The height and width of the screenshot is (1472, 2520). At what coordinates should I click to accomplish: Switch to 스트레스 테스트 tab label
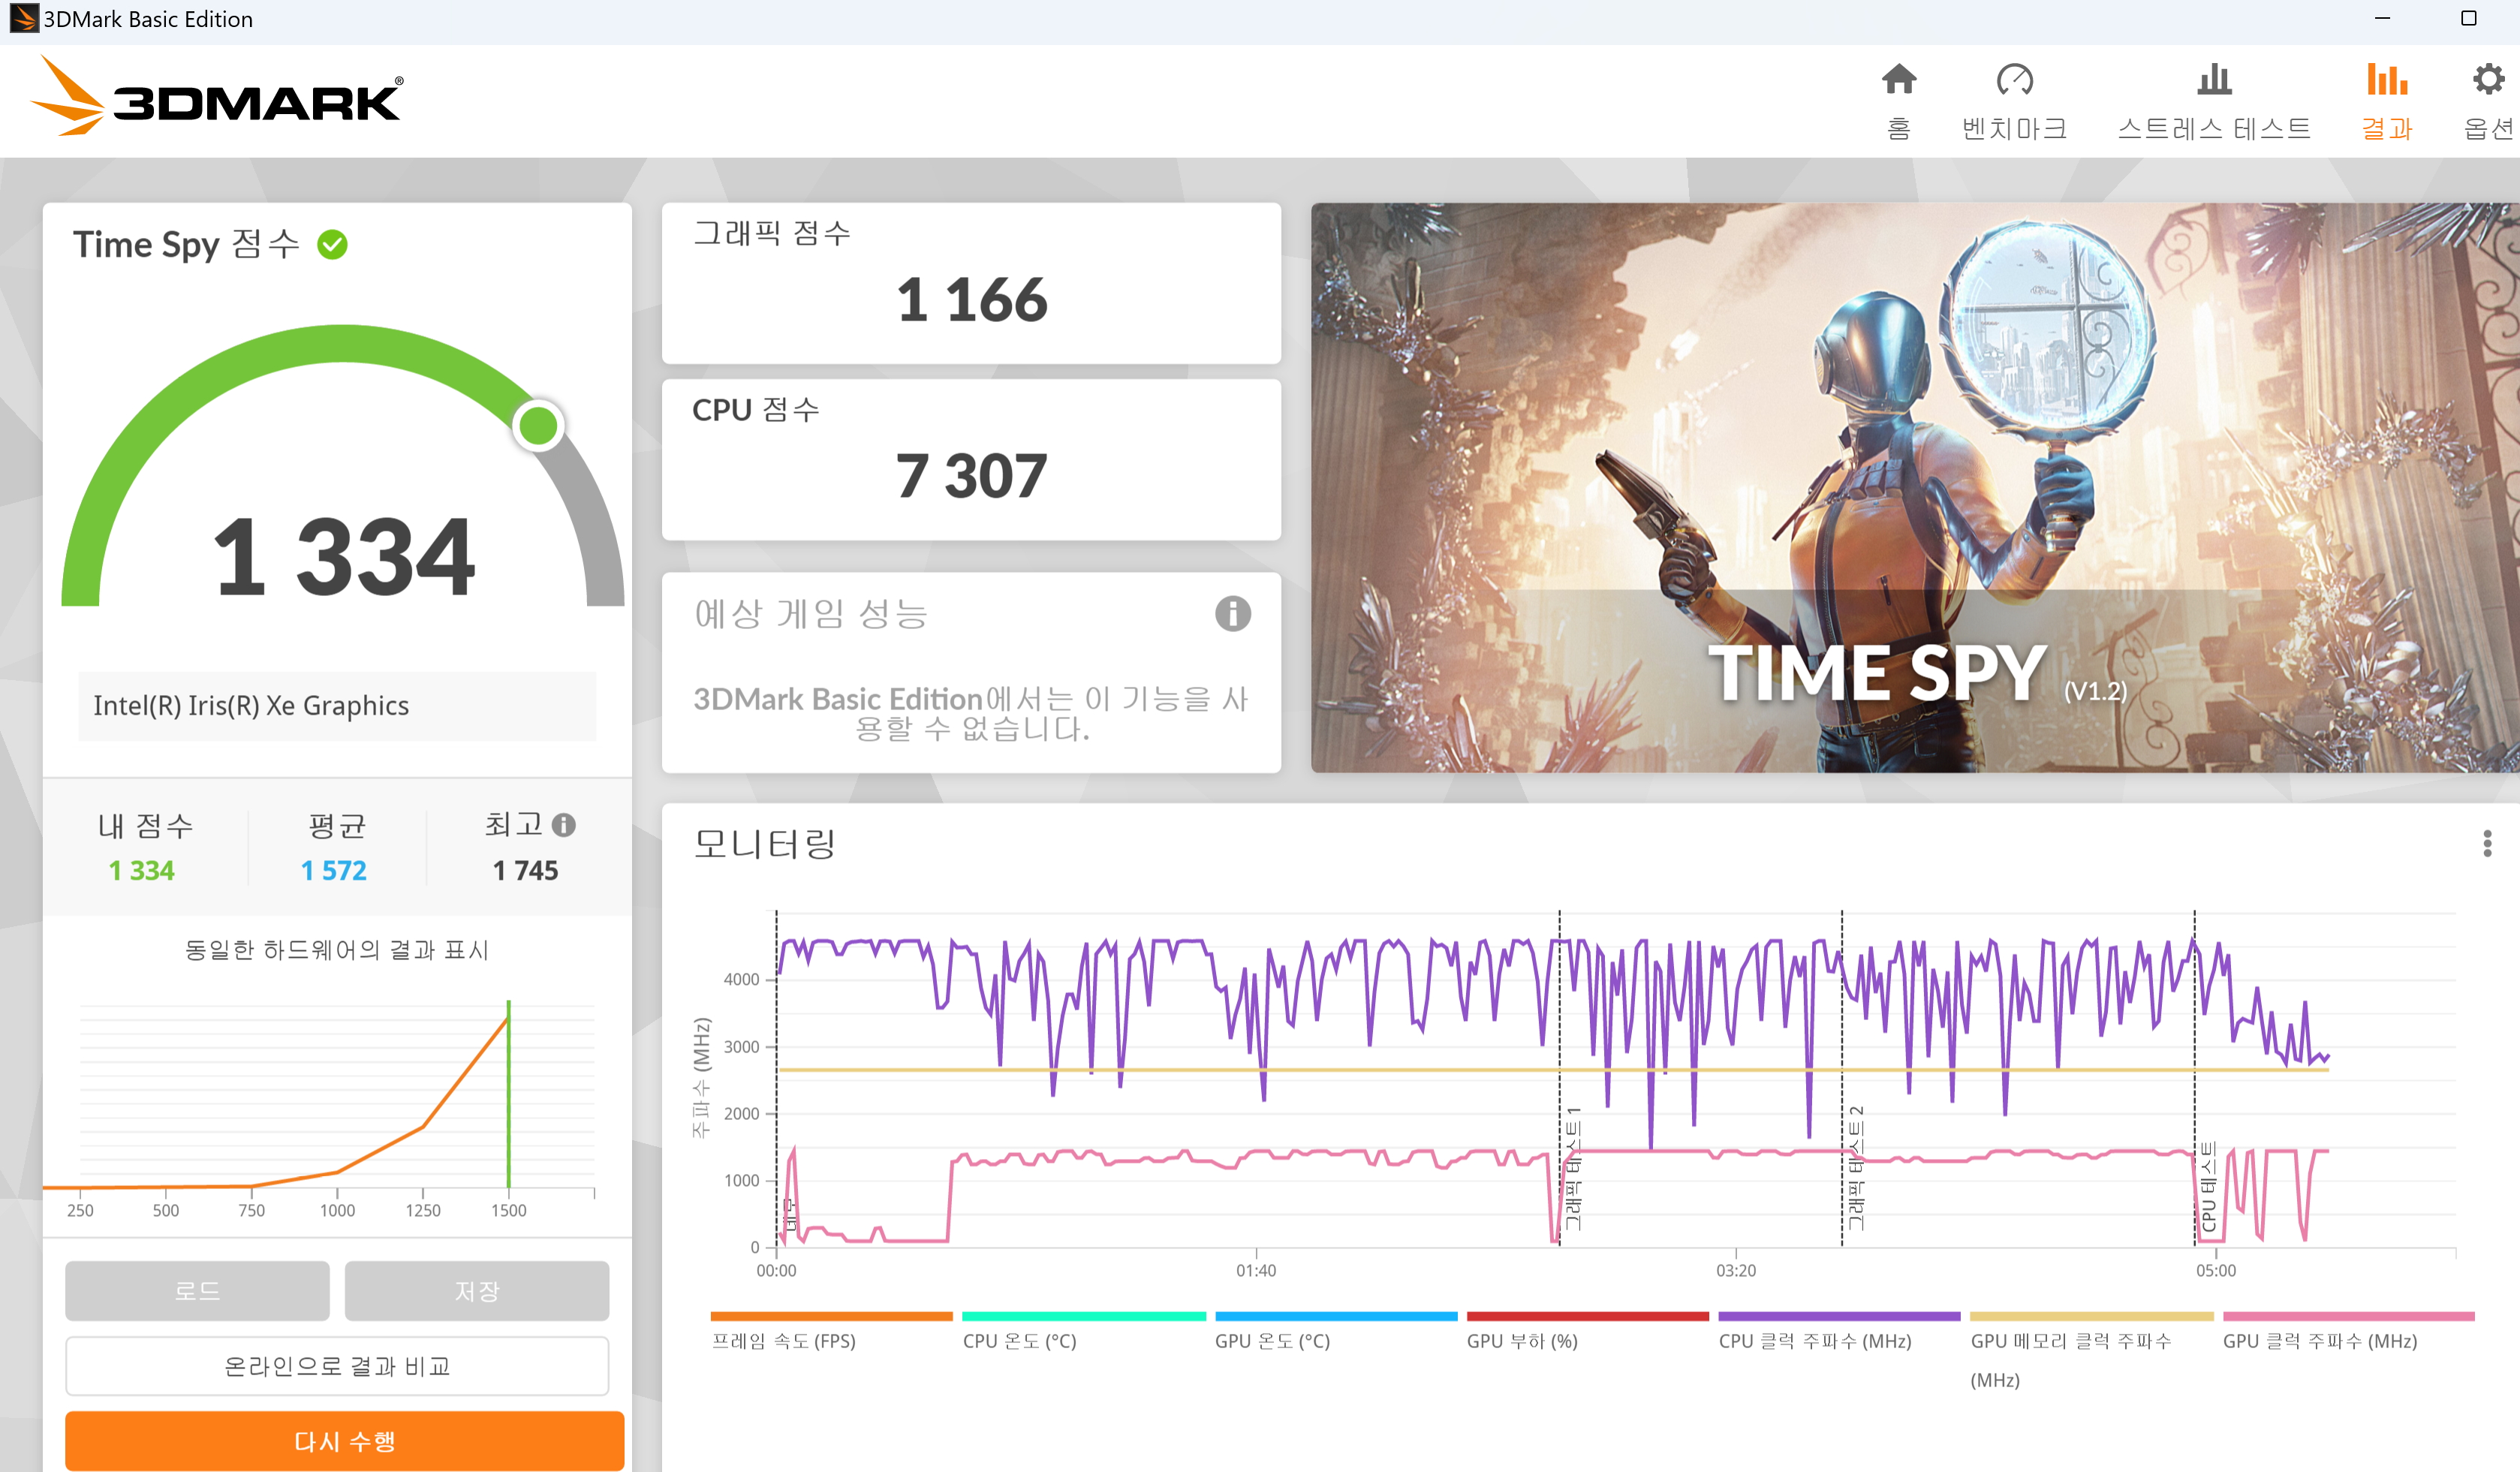[x=2214, y=128]
